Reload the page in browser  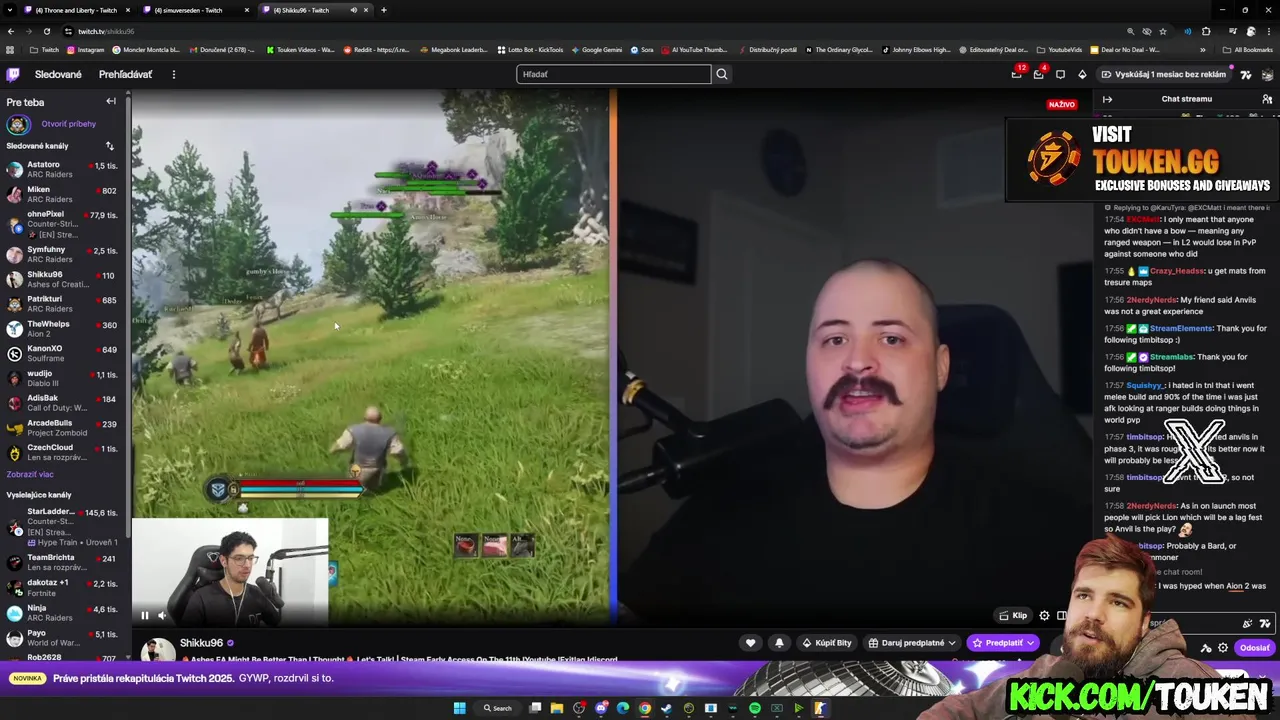pyautogui.click(x=46, y=31)
